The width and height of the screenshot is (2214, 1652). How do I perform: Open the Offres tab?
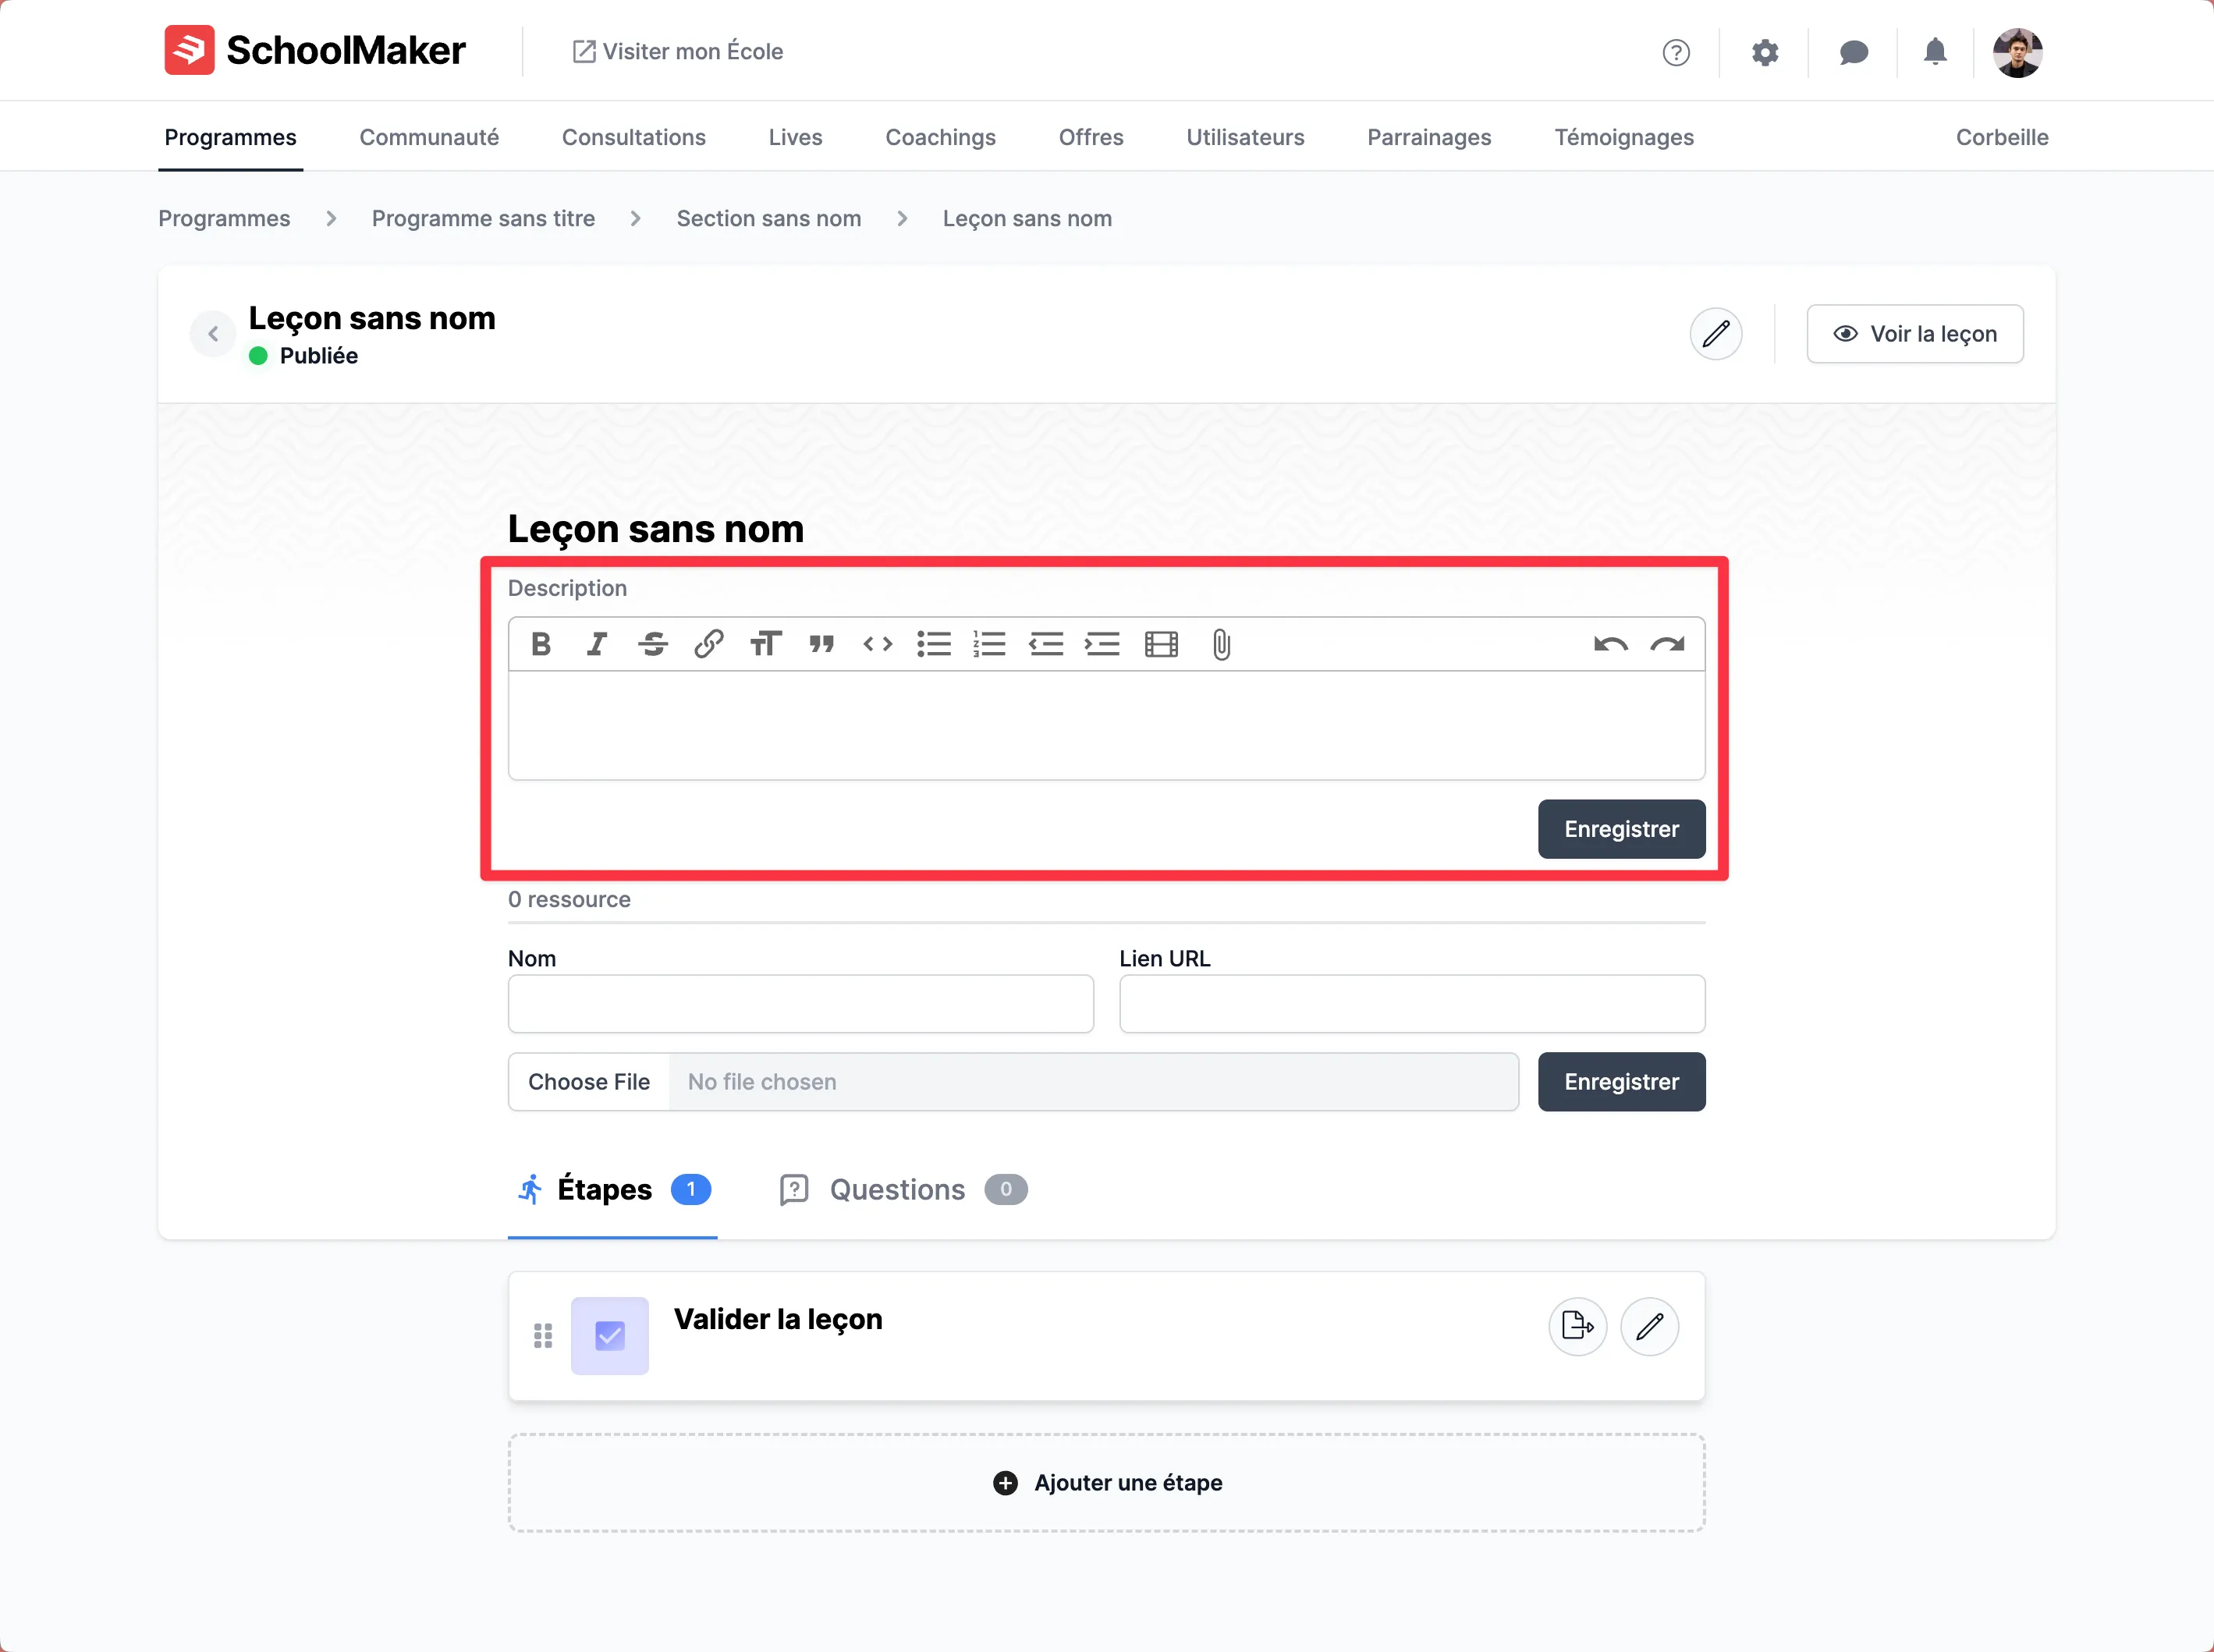[x=1091, y=137]
